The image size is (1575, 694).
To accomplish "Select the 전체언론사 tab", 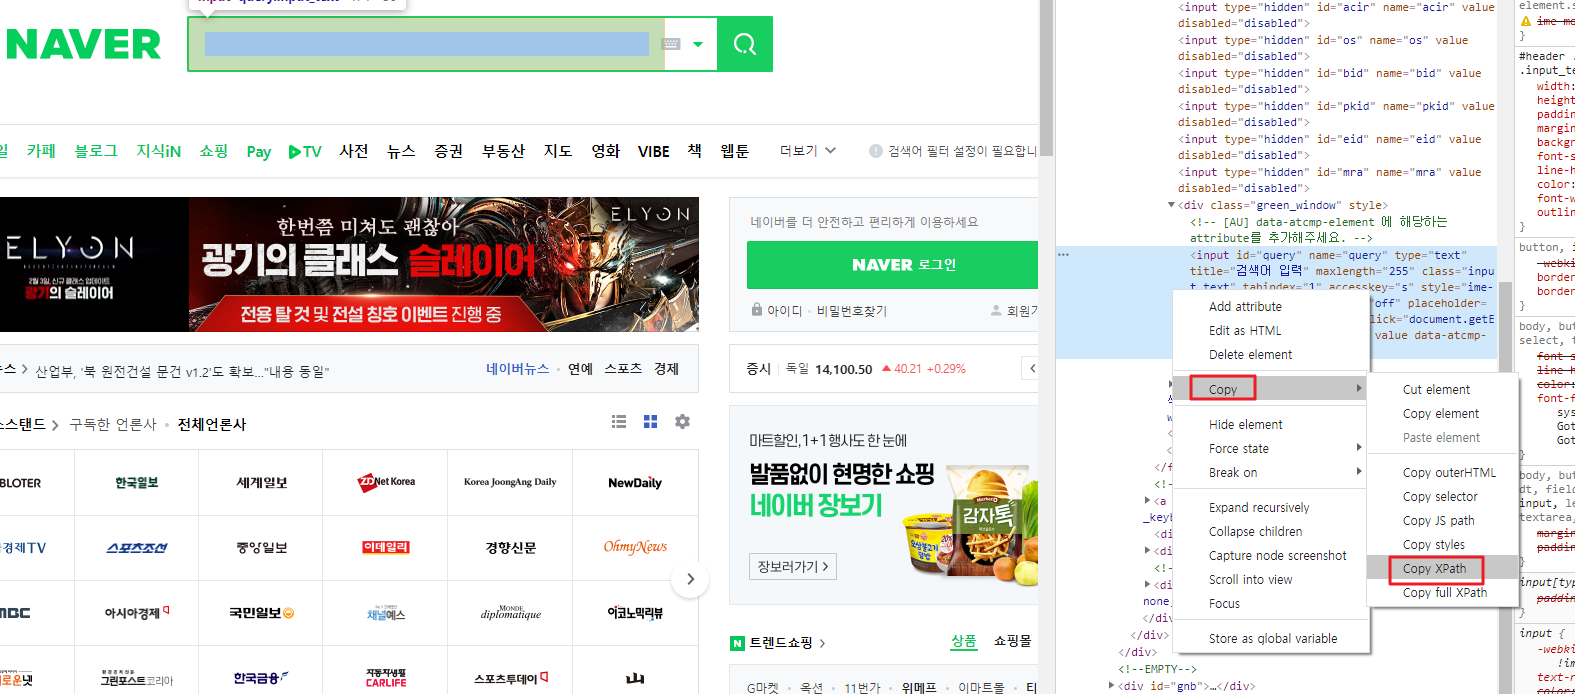I will 212,425.
